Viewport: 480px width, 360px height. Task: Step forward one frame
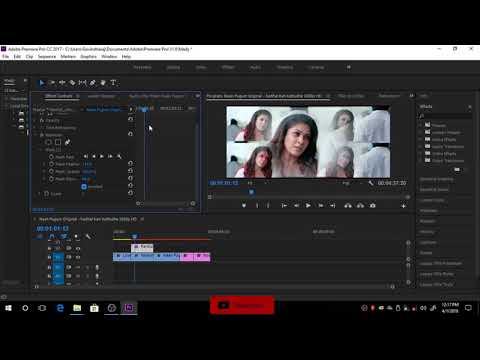tap(320, 206)
